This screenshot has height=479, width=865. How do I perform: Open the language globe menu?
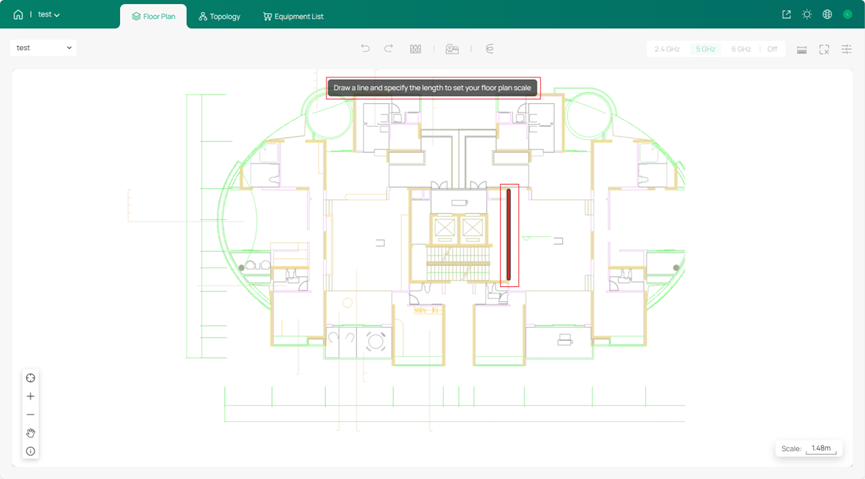[x=827, y=15]
